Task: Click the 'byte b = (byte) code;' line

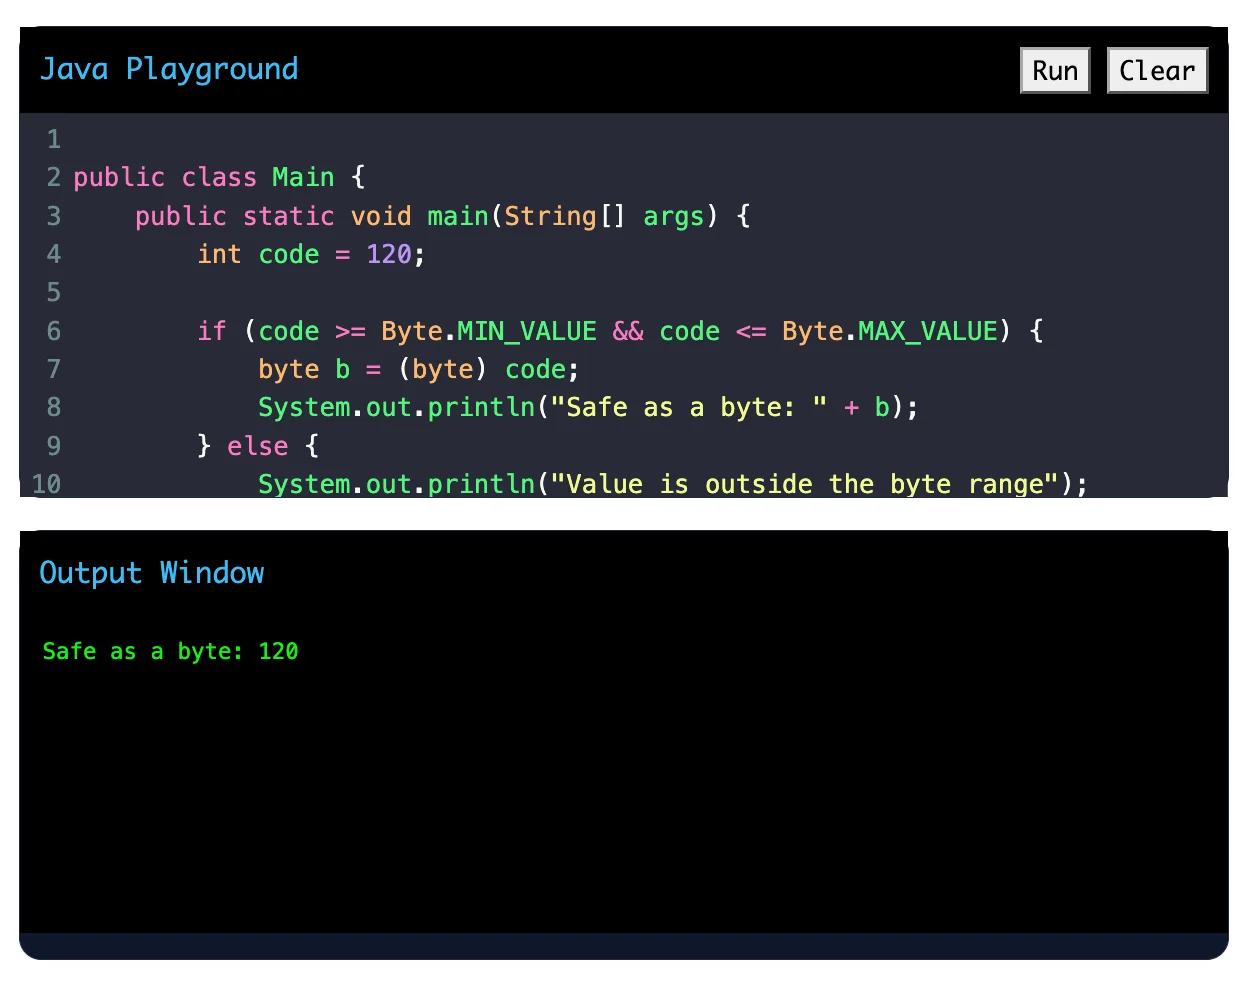Action: [418, 370]
